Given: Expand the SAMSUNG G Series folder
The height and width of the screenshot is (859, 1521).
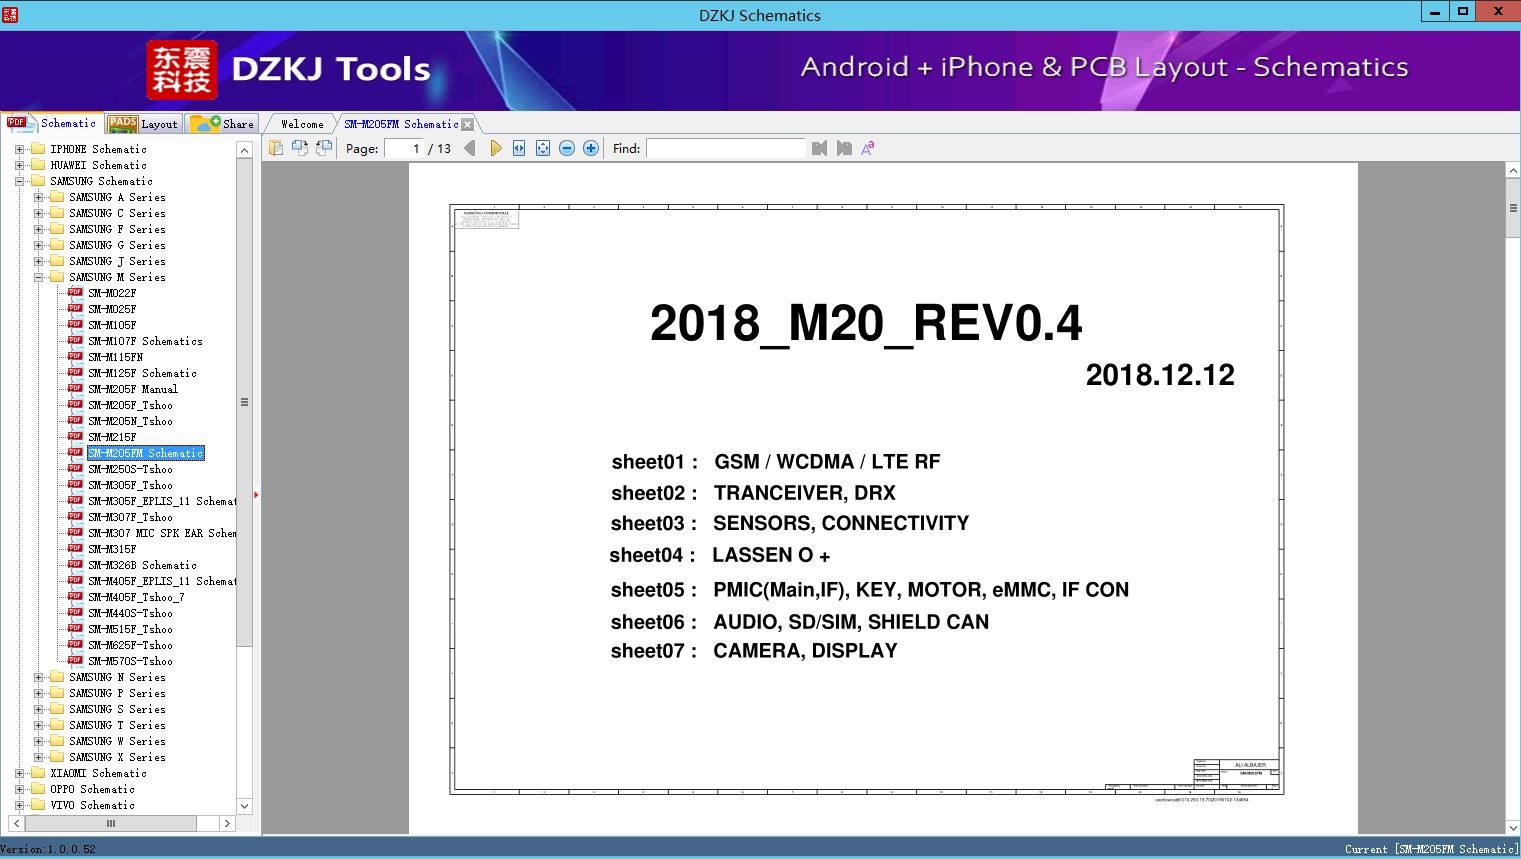Looking at the screenshot, I should pyautogui.click(x=38, y=245).
